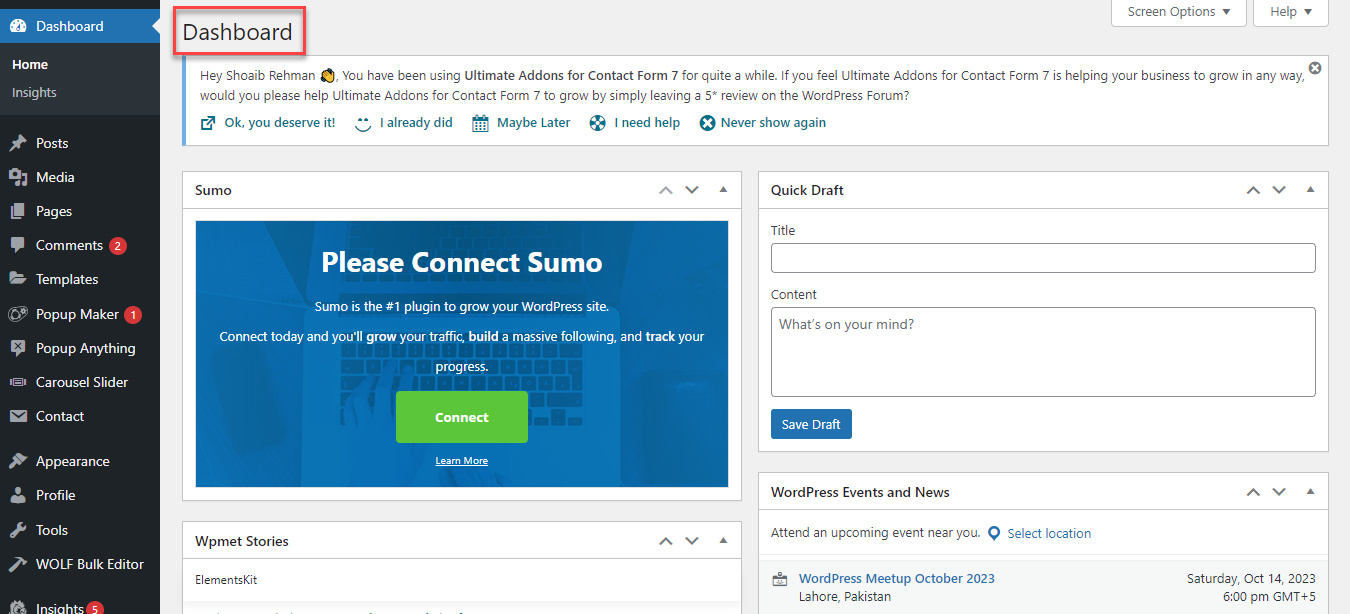Viewport: 1350px width, 614px height.
Task: Click the Quick Draft Title field
Action: (x=1043, y=258)
